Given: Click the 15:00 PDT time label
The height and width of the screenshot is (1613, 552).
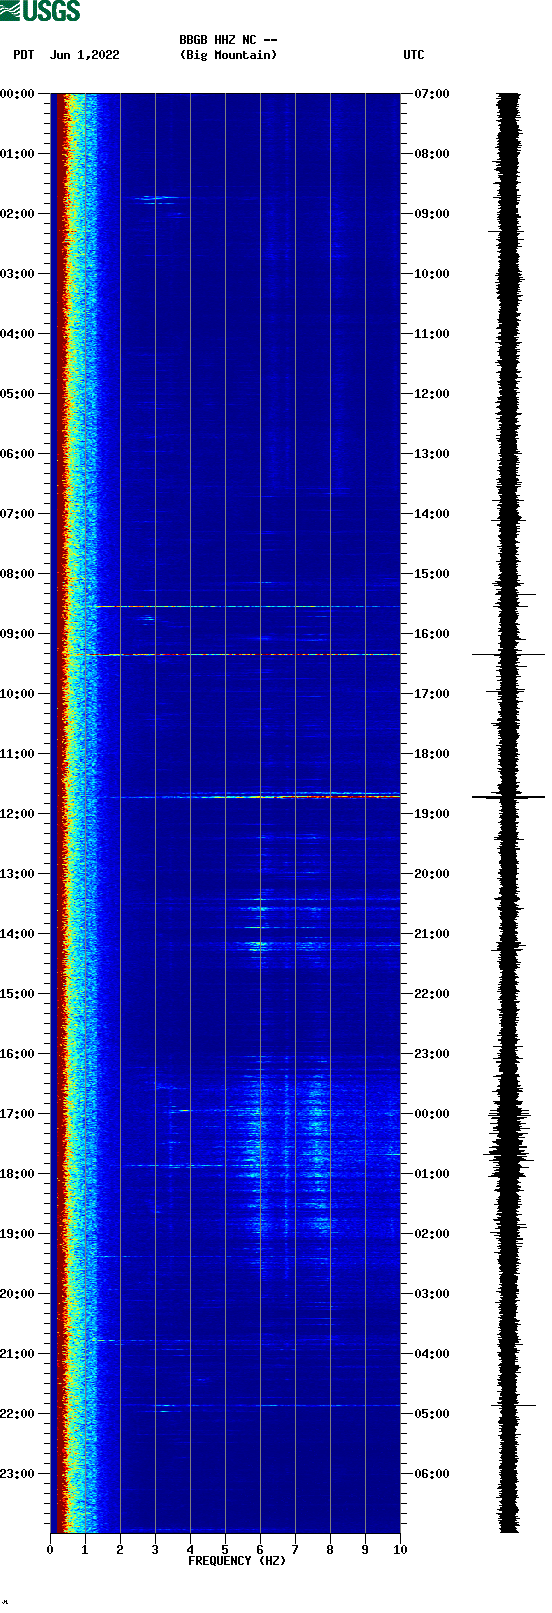Looking at the screenshot, I should (x=18, y=994).
